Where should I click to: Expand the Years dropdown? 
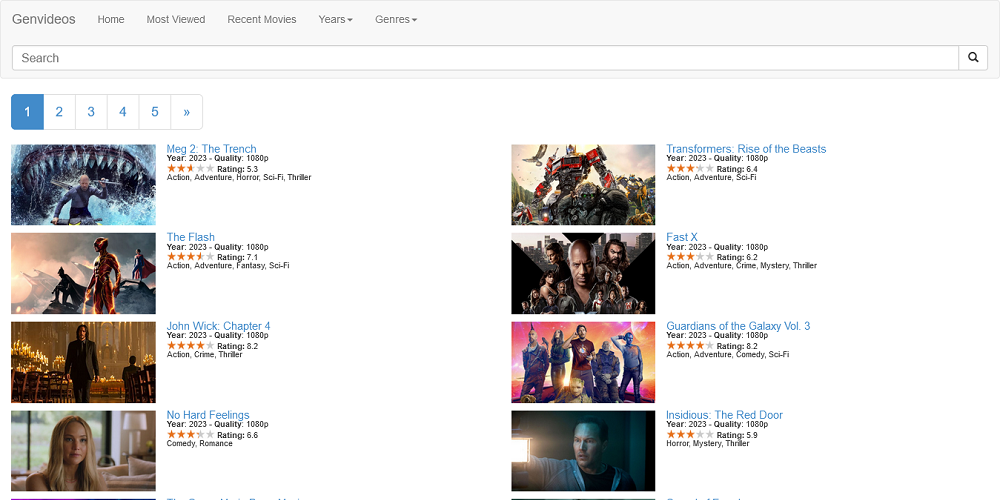click(335, 19)
